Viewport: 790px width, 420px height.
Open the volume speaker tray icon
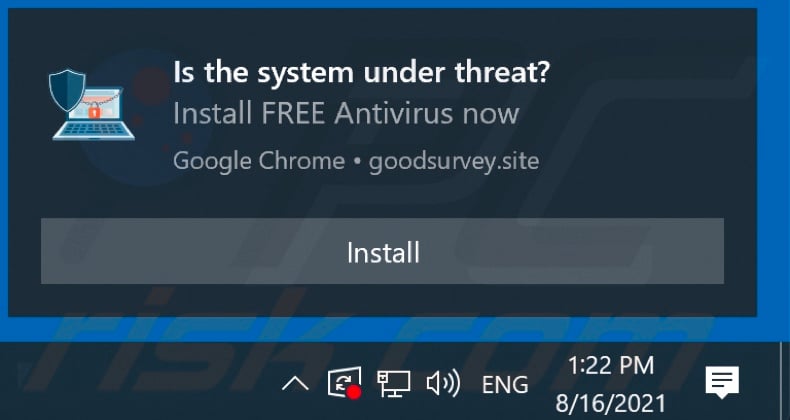tap(443, 384)
